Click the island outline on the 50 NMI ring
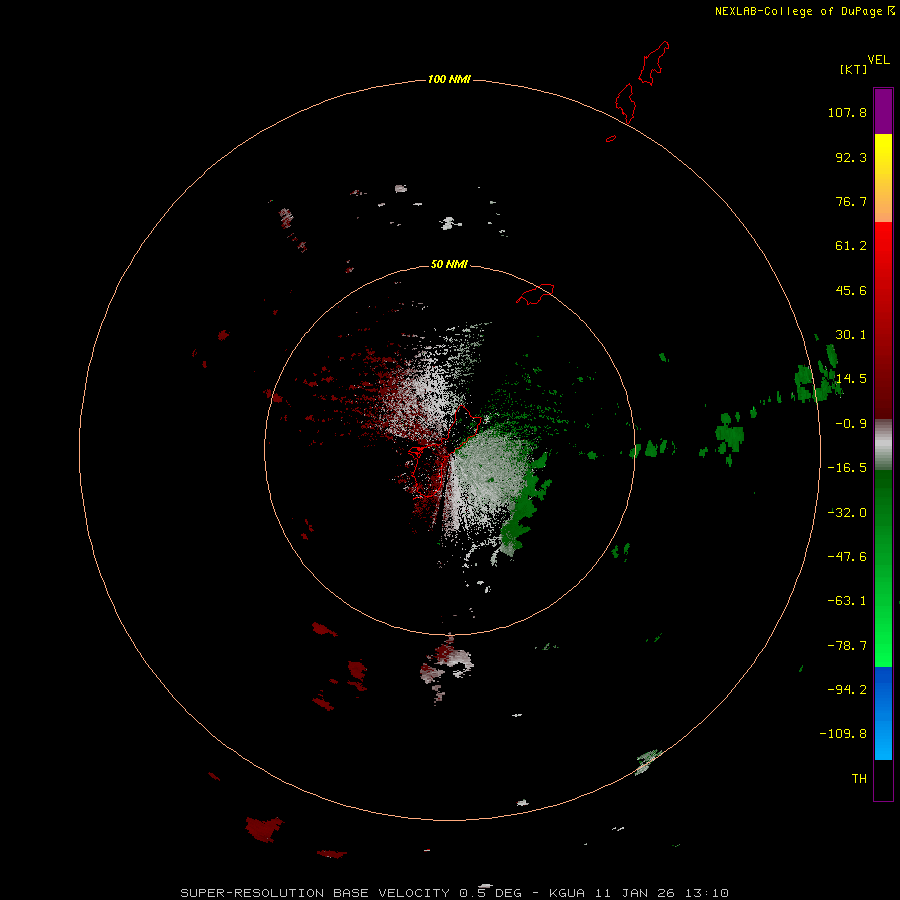The height and width of the screenshot is (900, 900). pos(536,294)
